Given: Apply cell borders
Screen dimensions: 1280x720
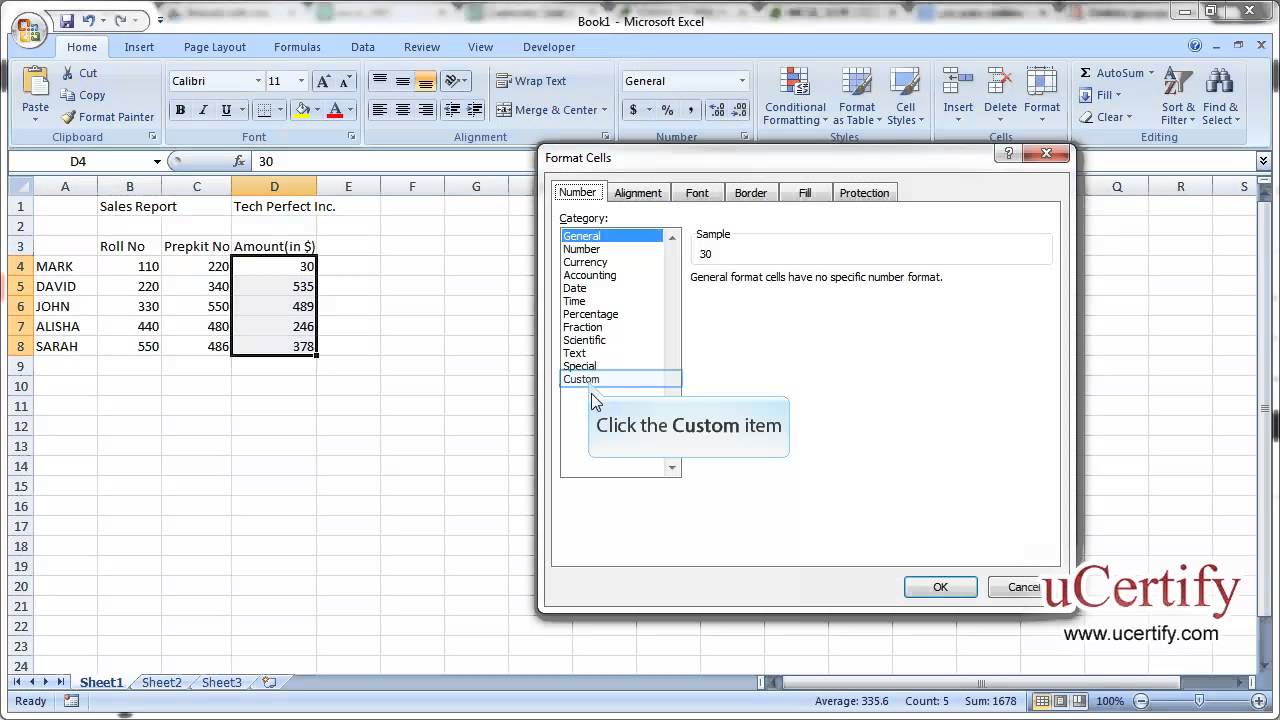Looking at the screenshot, I should click(x=263, y=110).
